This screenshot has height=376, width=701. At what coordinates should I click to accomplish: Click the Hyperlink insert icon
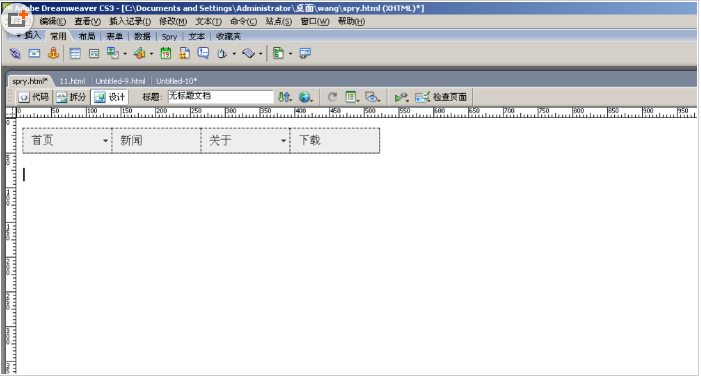click(x=15, y=54)
